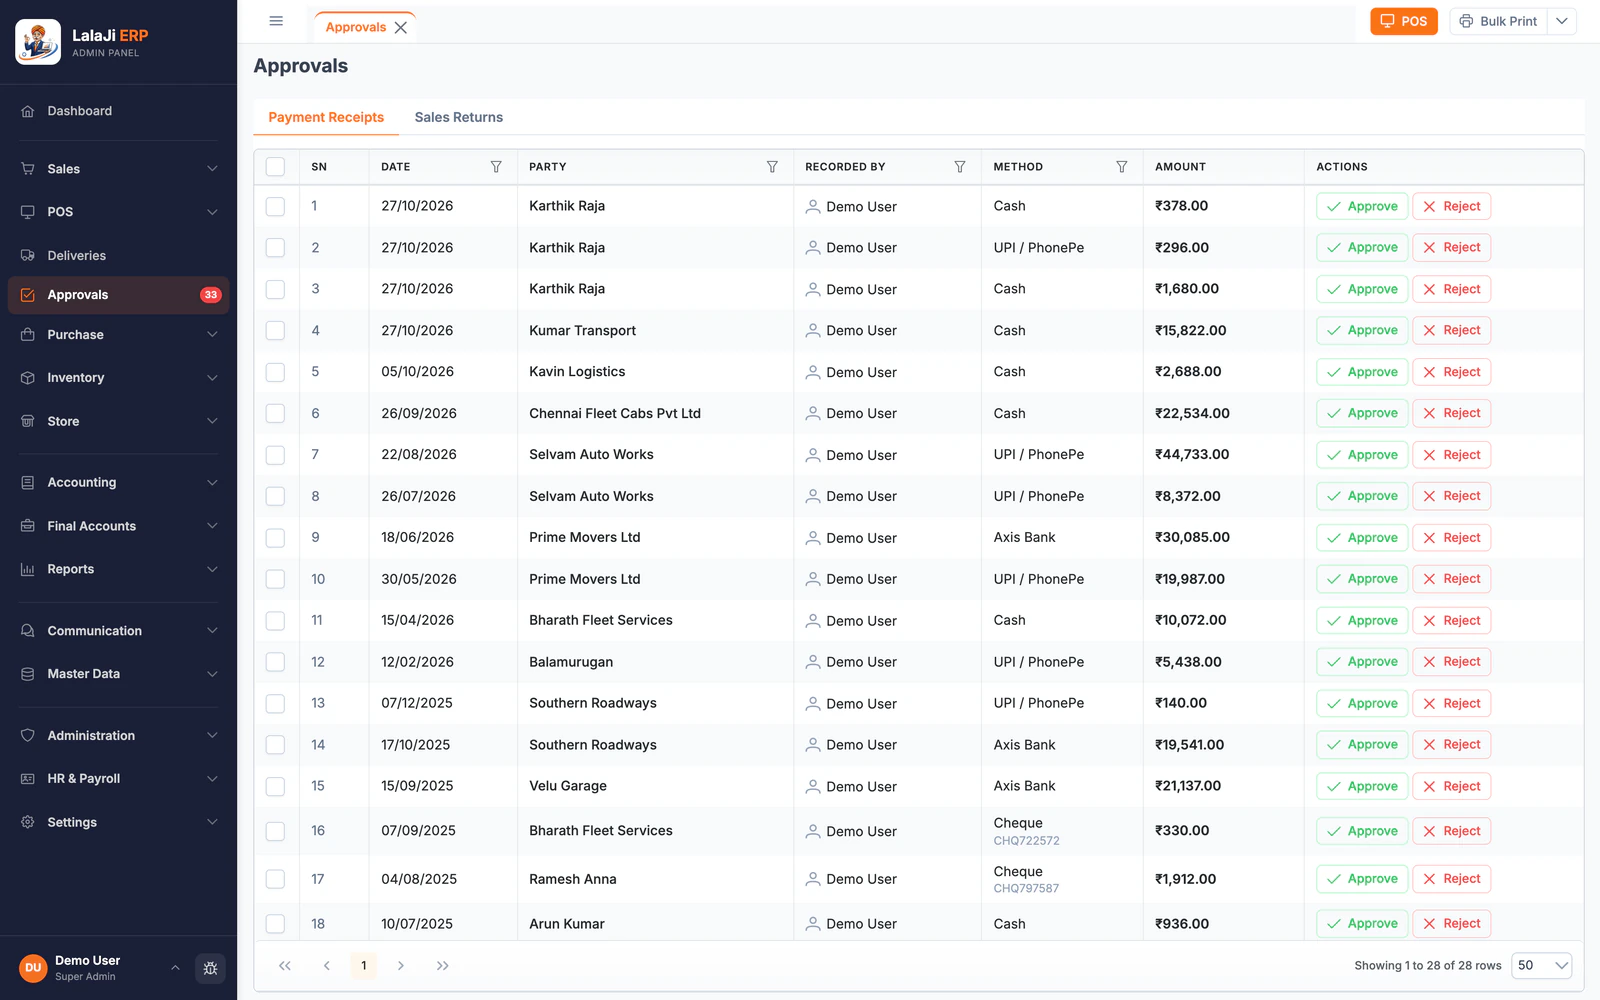The height and width of the screenshot is (1000, 1600).
Task: Toggle the select-all header checkbox
Action: [x=276, y=167]
